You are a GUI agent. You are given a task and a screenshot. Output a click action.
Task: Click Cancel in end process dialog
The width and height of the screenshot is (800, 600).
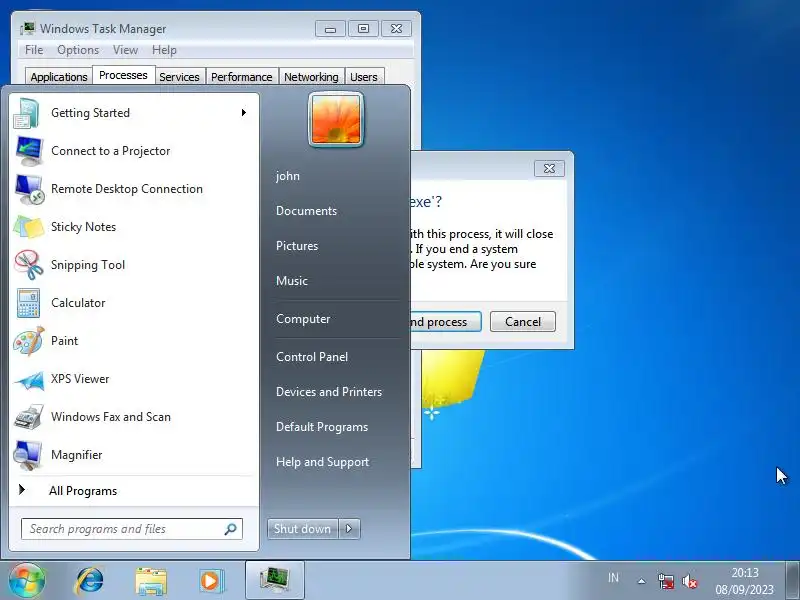[523, 322]
